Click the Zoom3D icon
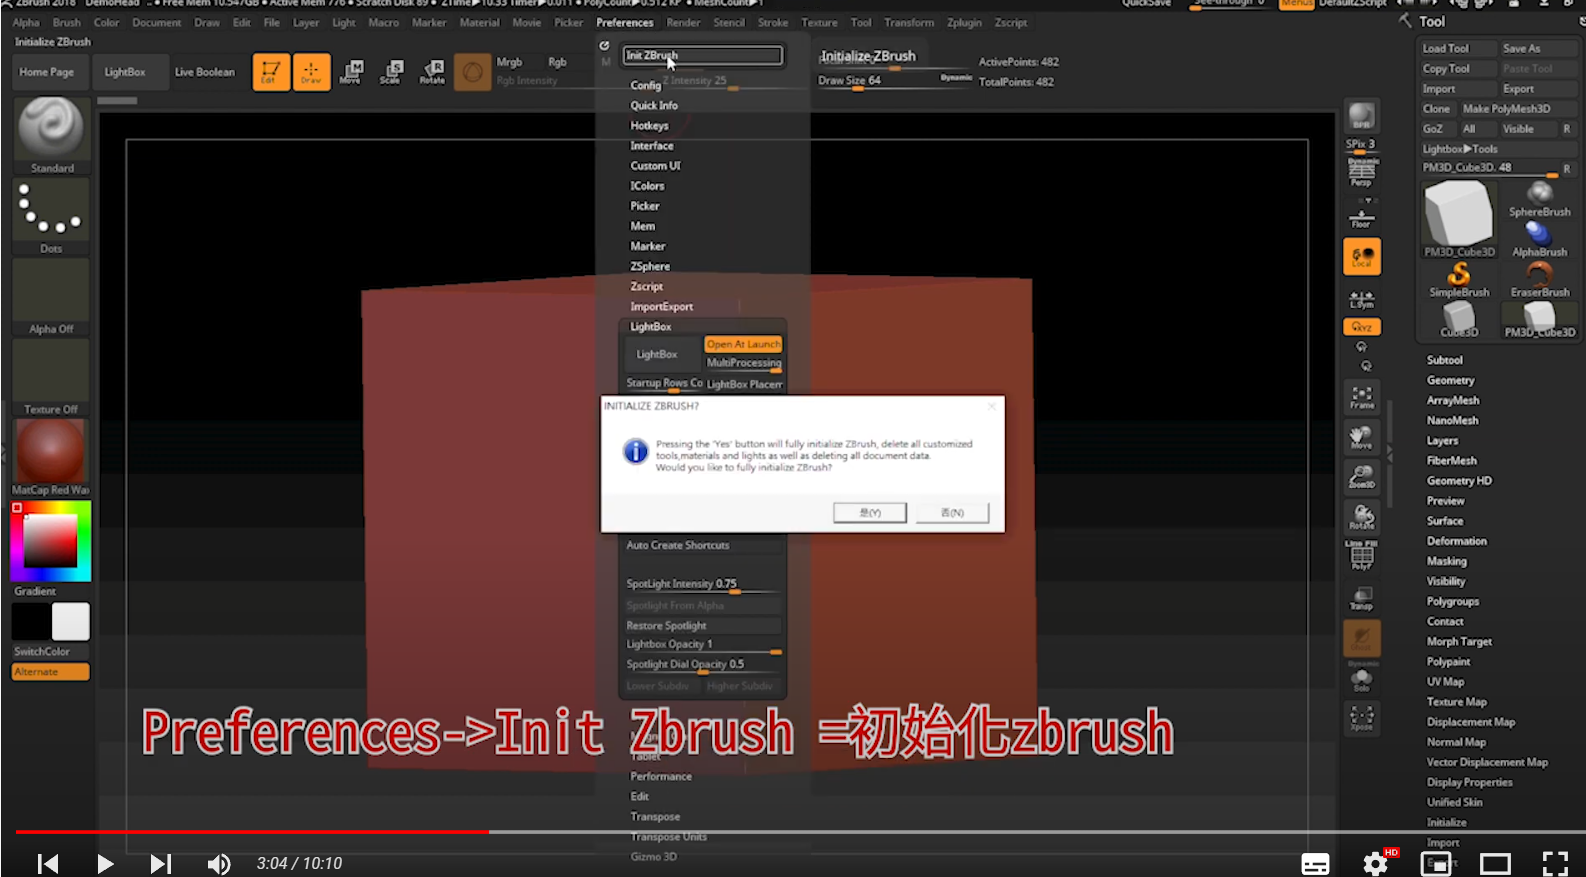The image size is (1586, 877). point(1362,477)
